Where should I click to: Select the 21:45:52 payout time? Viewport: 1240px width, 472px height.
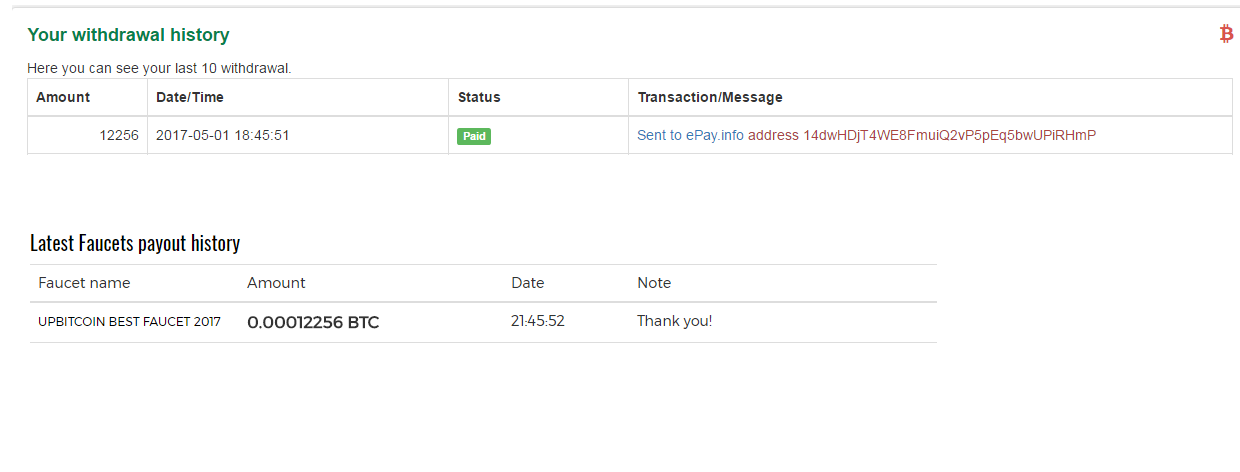538,321
